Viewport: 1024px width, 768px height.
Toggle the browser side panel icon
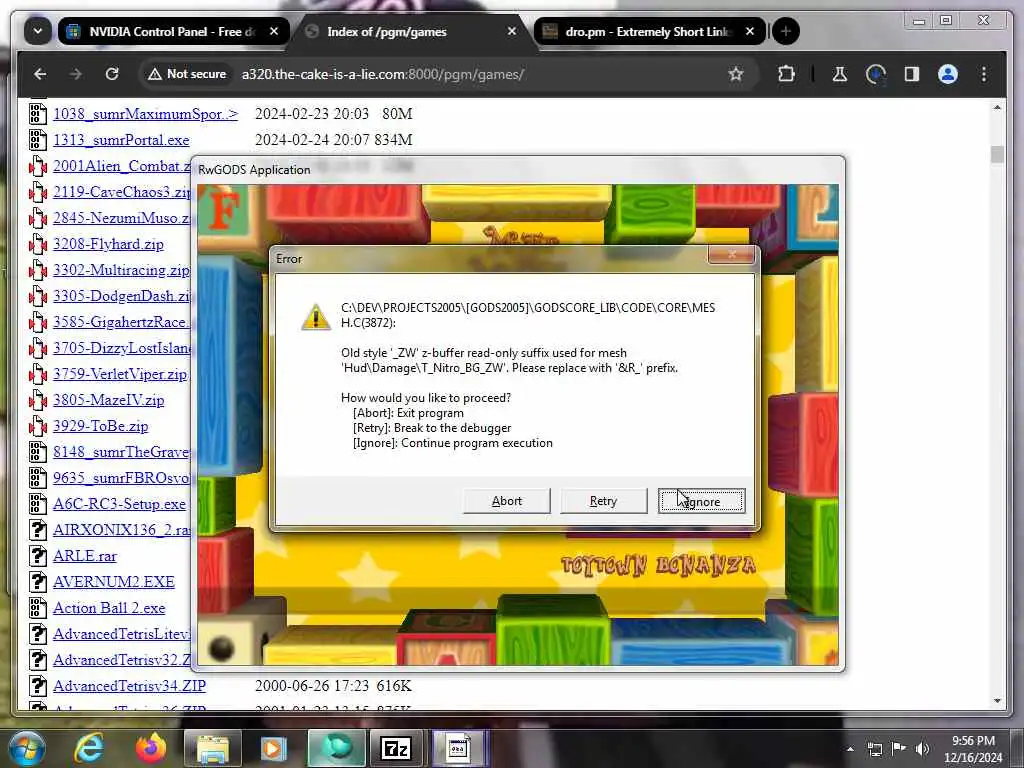[912, 74]
